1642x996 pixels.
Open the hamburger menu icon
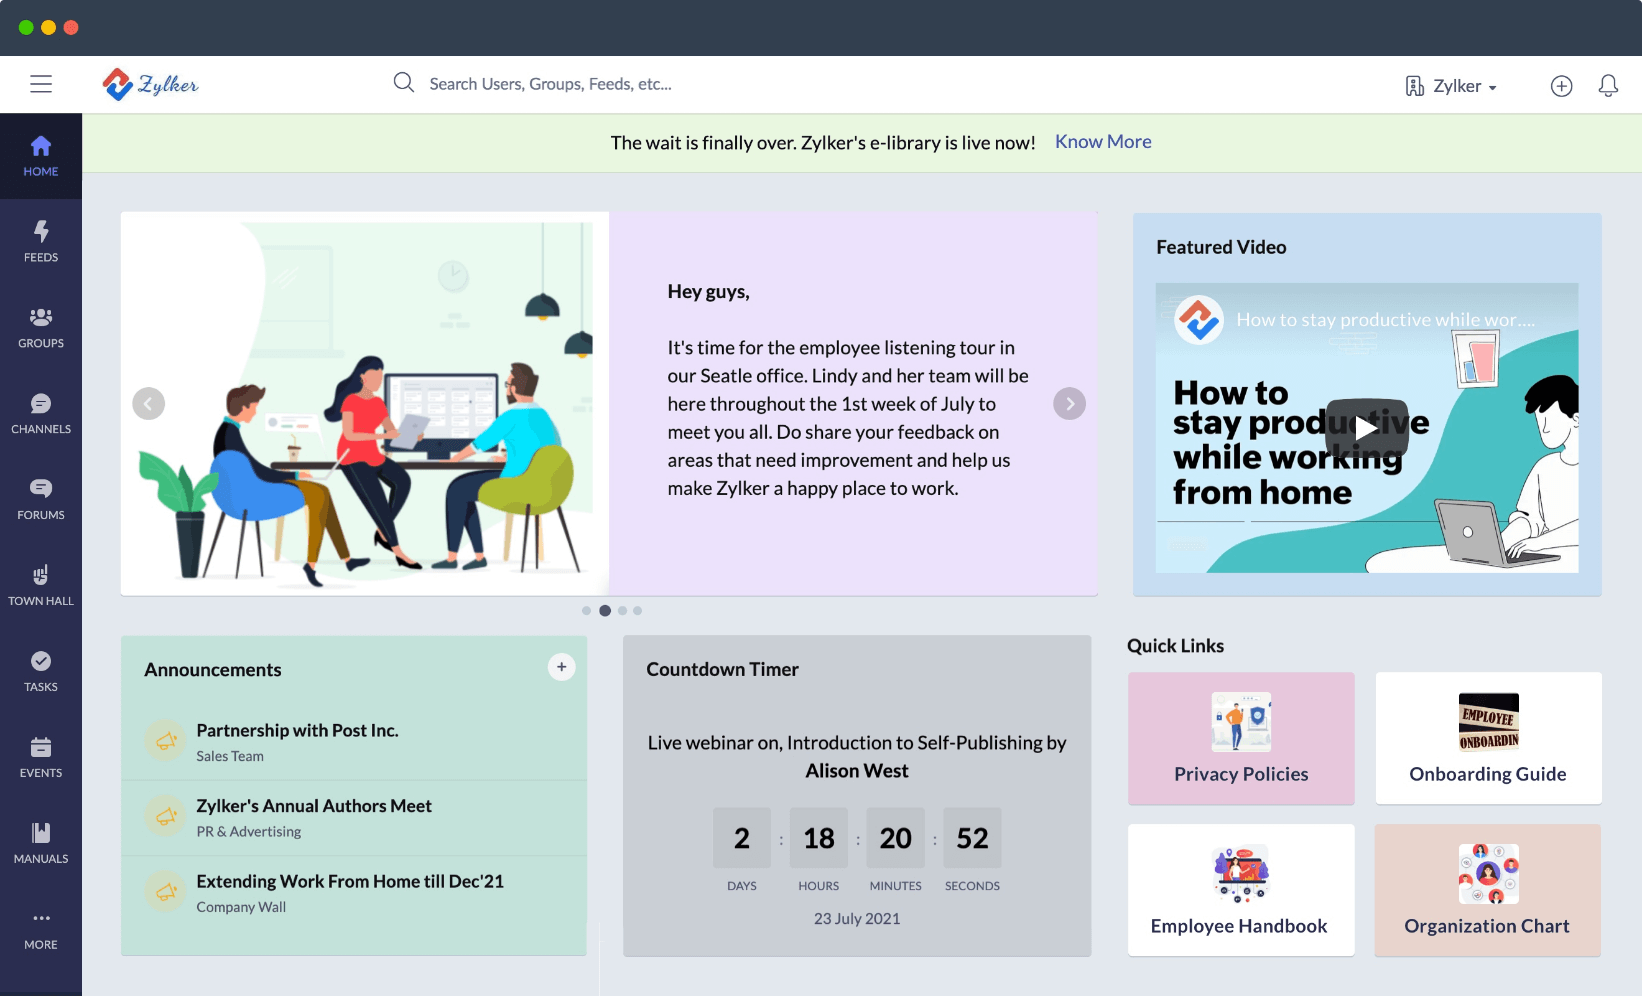click(x=41, y=84)
